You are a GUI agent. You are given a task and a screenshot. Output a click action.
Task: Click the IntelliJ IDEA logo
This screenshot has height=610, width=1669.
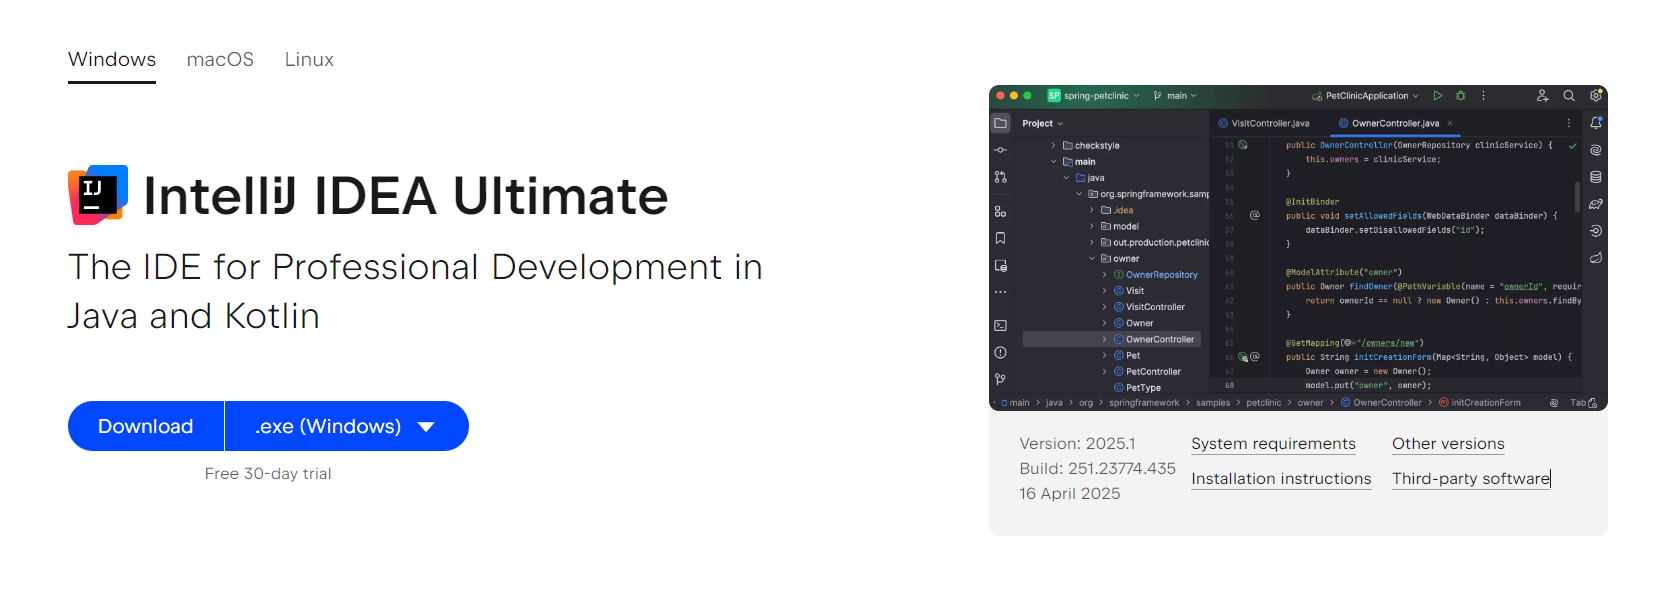pyautogui.click(x=98, y=195)
